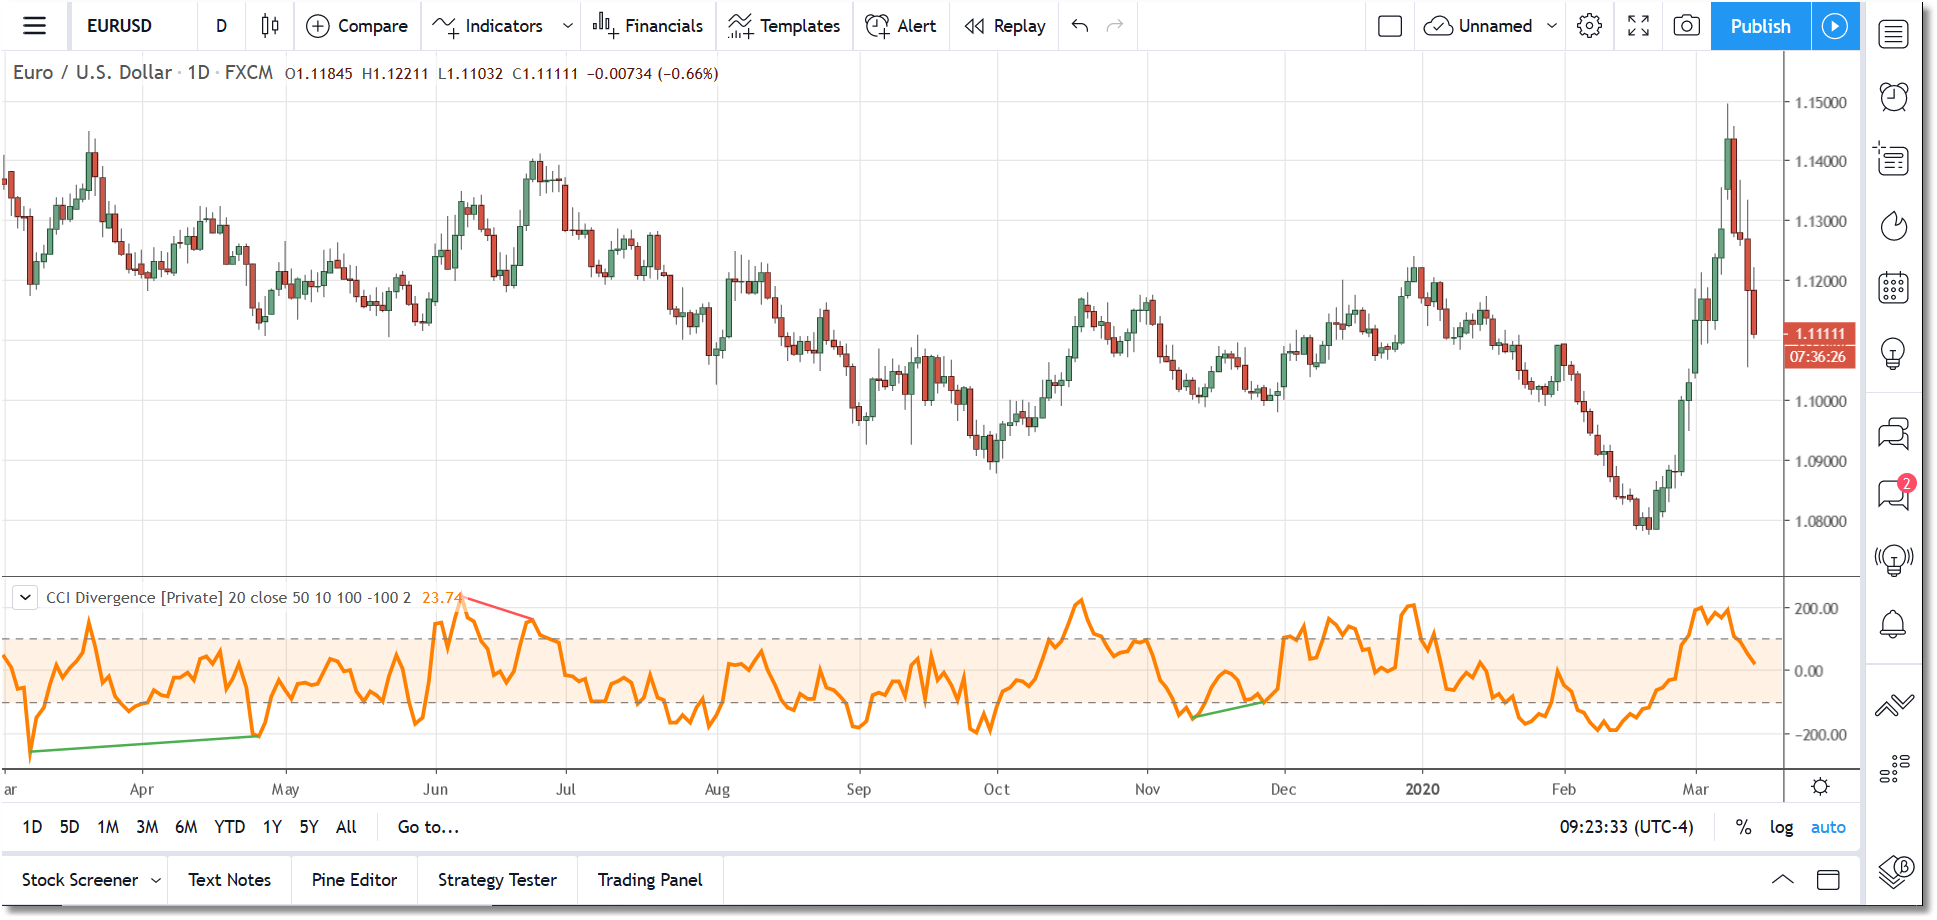The image size is (1937, 920).
Task: Select the chart layout square icon
Action: click(x=1390, y=26)
